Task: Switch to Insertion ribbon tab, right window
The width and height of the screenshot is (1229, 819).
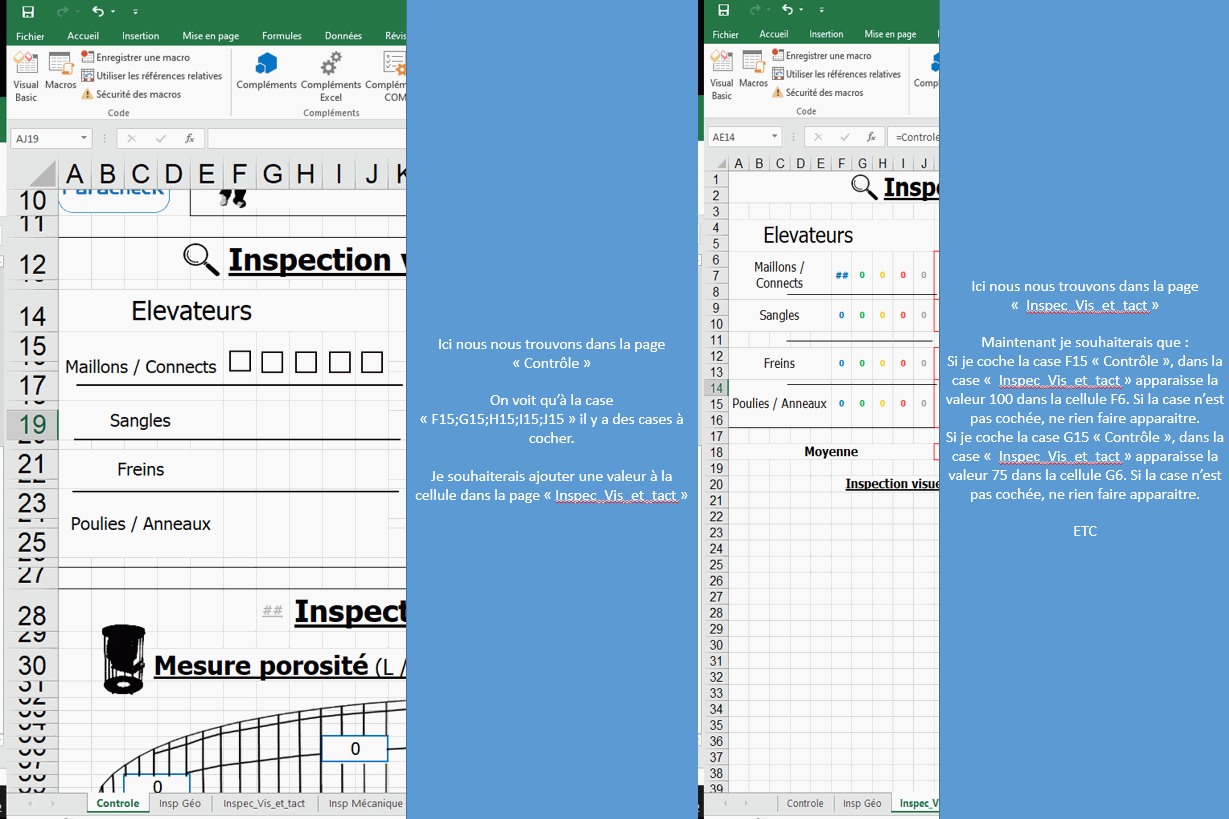Action: click(x=826, y=34)
